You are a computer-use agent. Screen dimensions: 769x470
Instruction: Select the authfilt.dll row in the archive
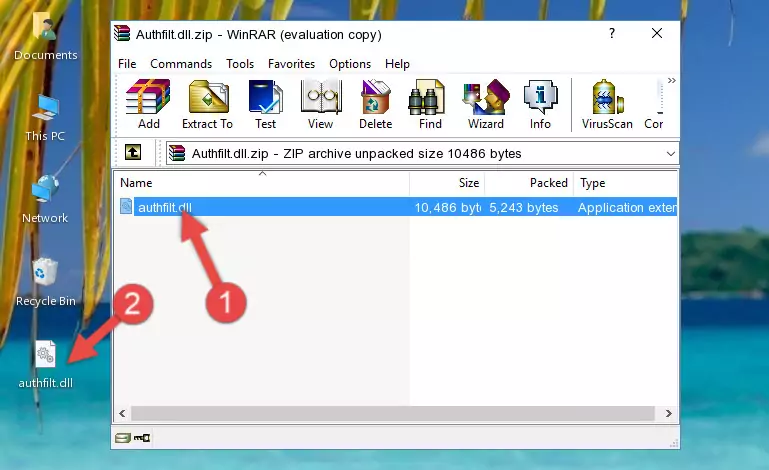[x=396, y=207]
